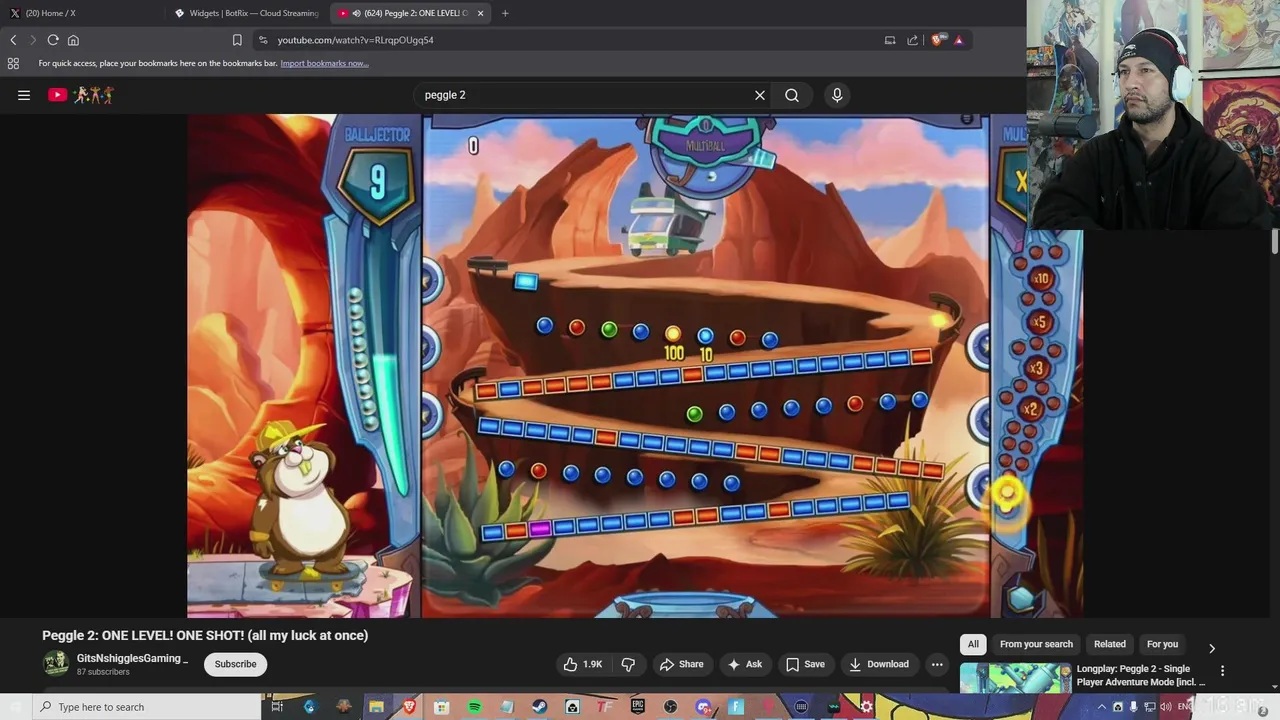
Task: Open the bookmarks bar apps grid icon
Action: coord(13,63)
